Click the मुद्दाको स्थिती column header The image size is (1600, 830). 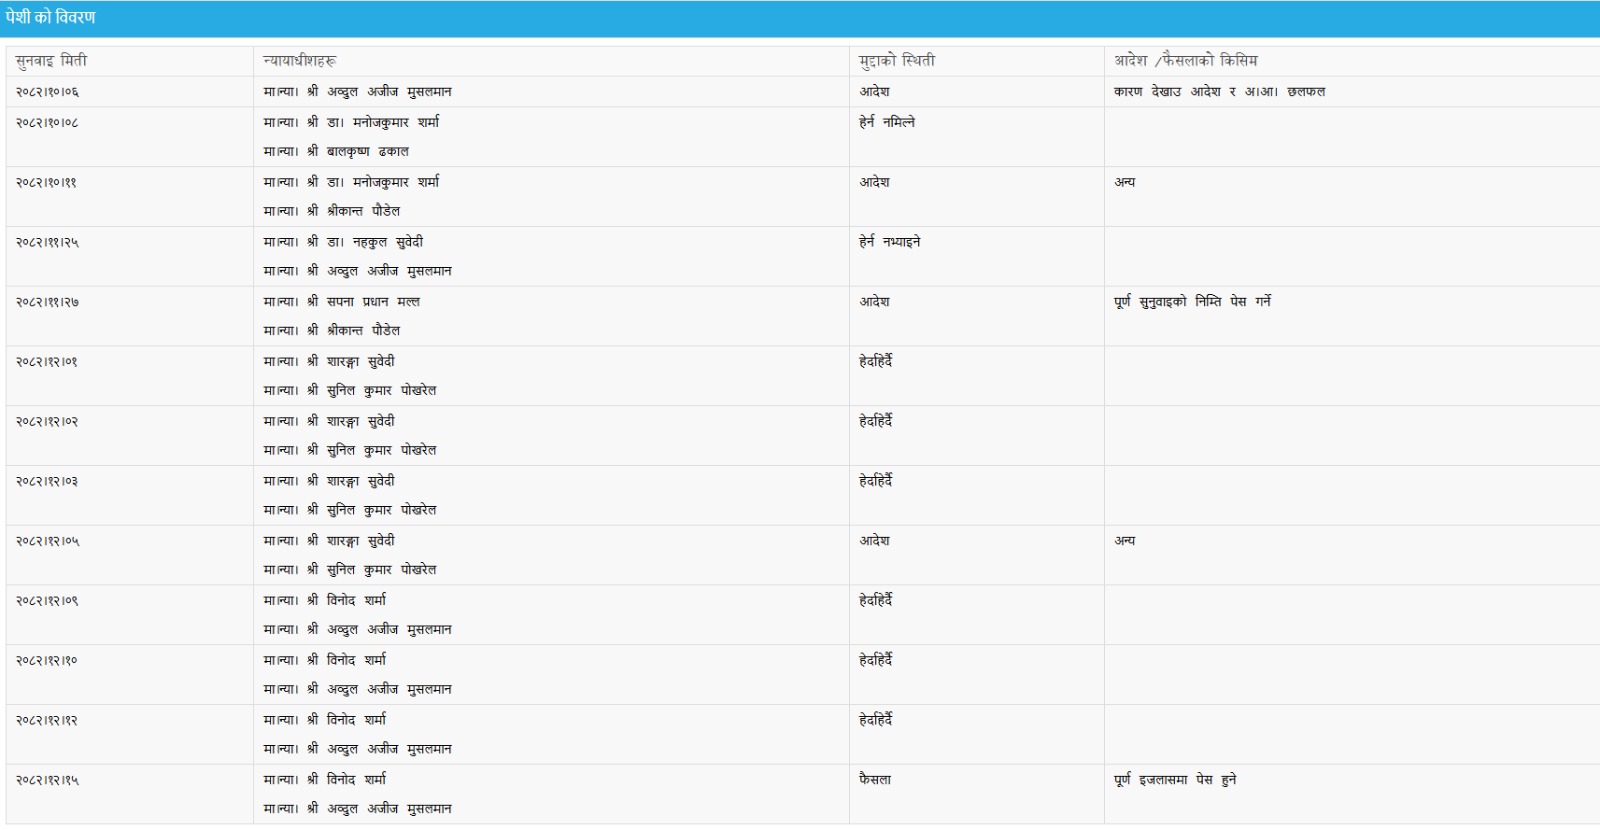click(x=897, y=61)
